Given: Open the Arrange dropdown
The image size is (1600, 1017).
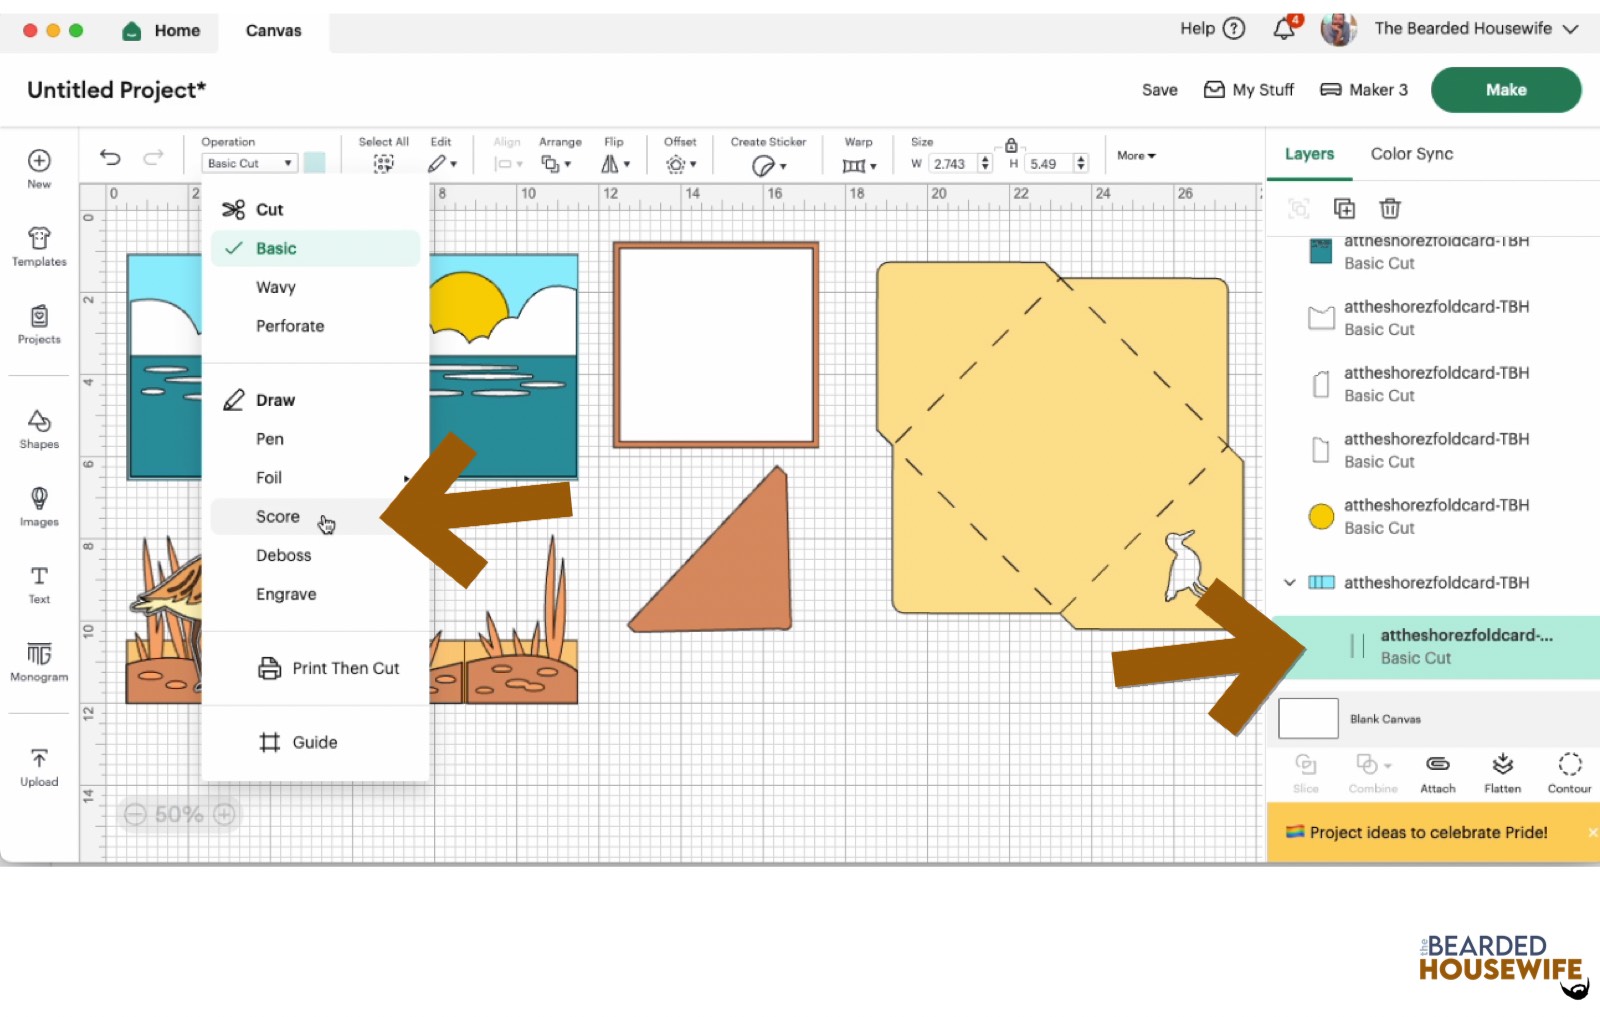Looking at the screenshot, I should click(556, 164).
